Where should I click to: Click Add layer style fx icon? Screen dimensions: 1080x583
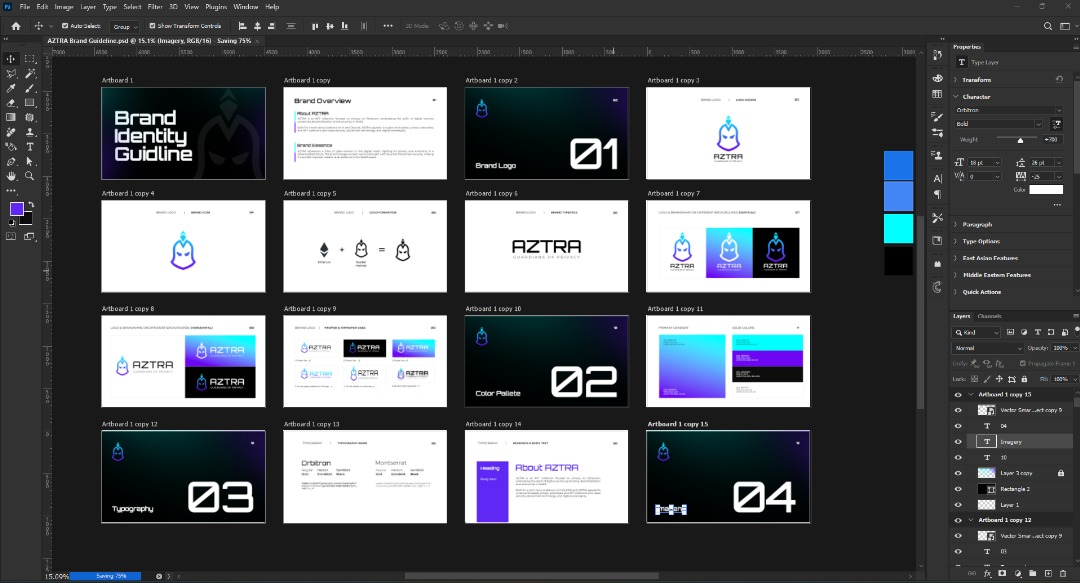pos(987,573)
